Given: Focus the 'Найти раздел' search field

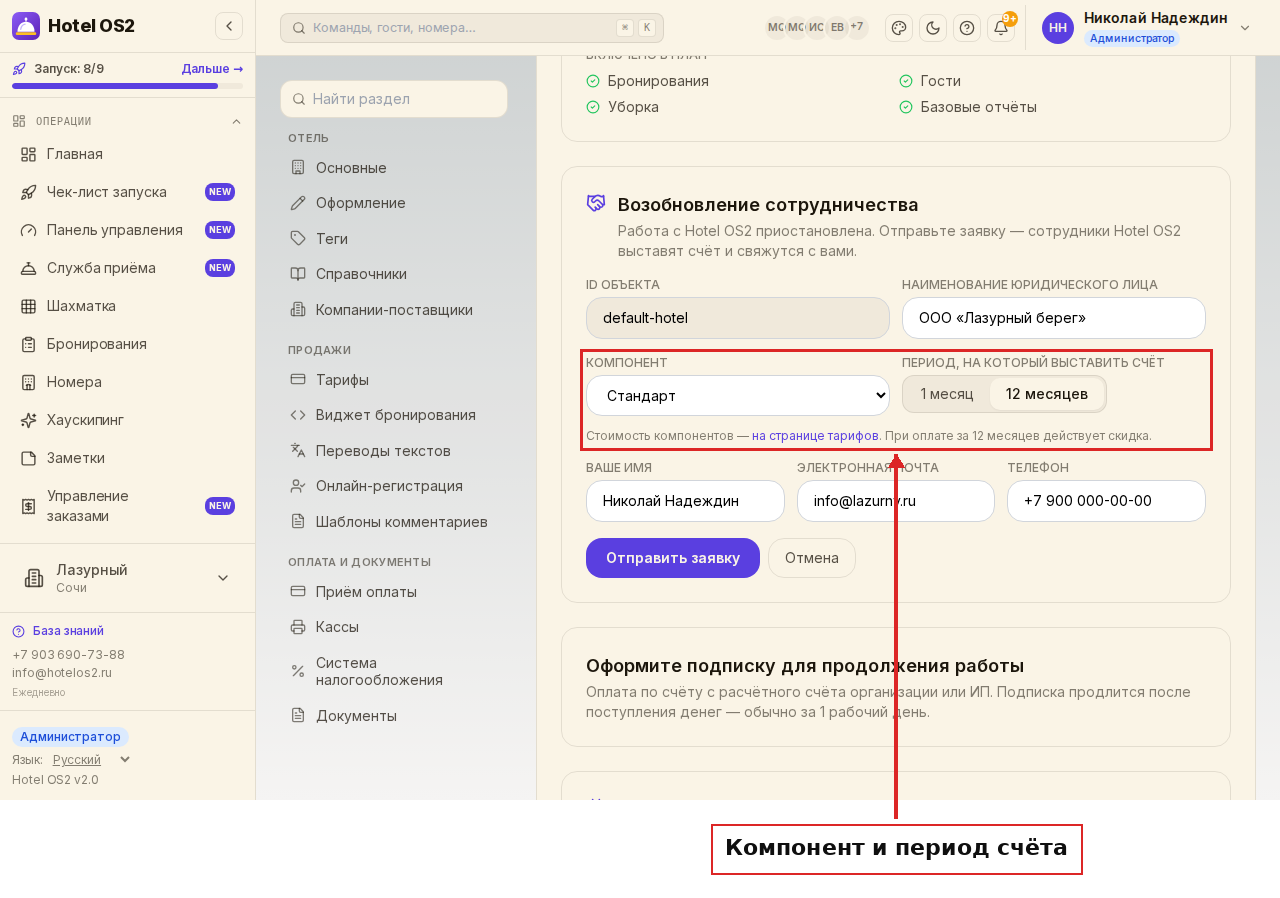Looking at the screenshot, I should (x=394, y=99).
